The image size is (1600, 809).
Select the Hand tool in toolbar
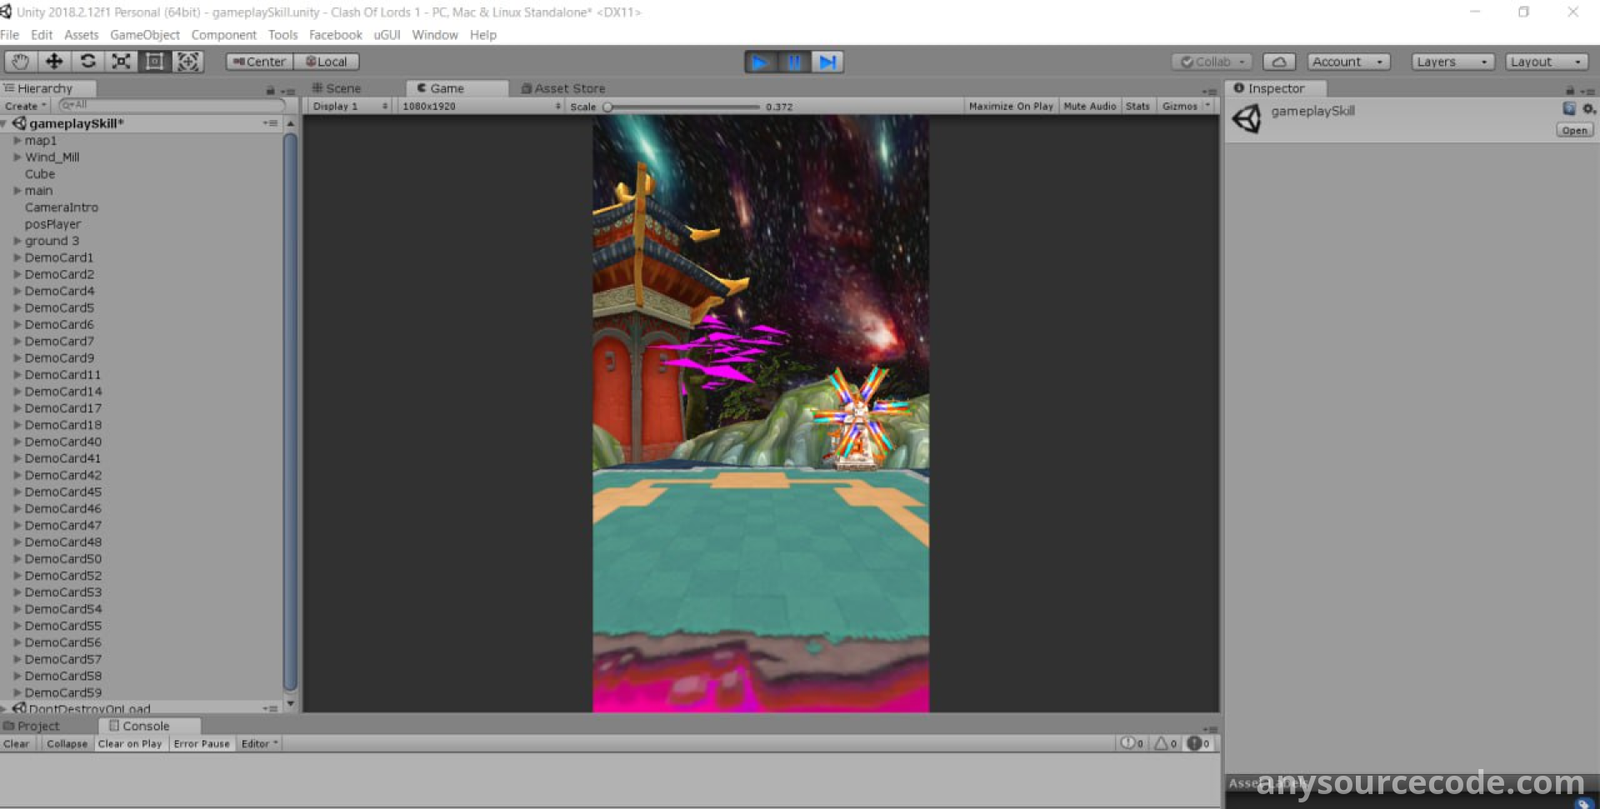pyautogui.click(x=20, y=62)
